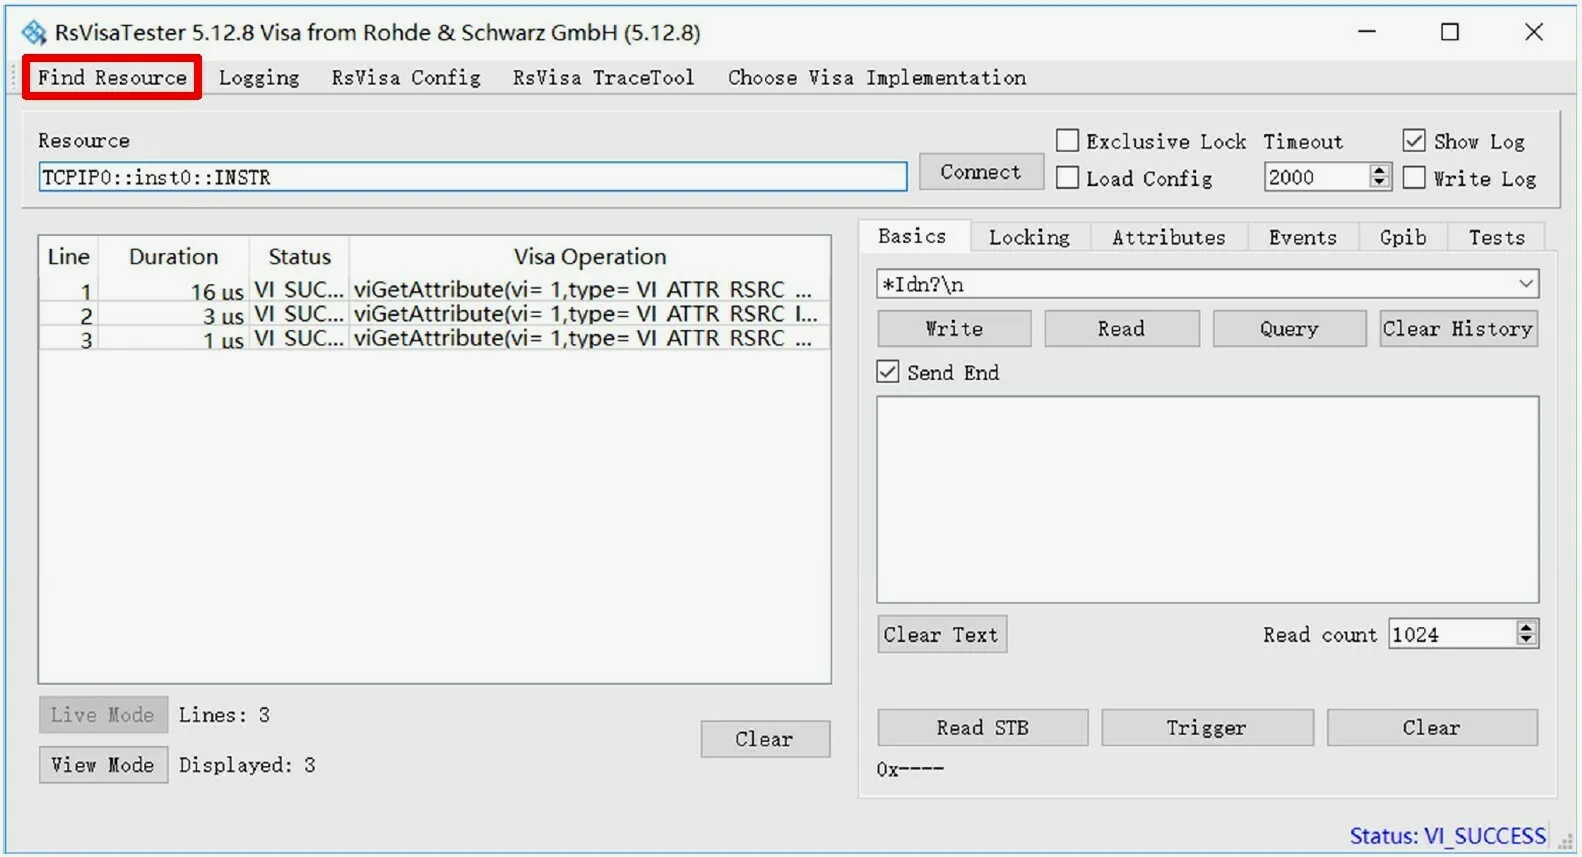Click the Write button

point(954,329)
